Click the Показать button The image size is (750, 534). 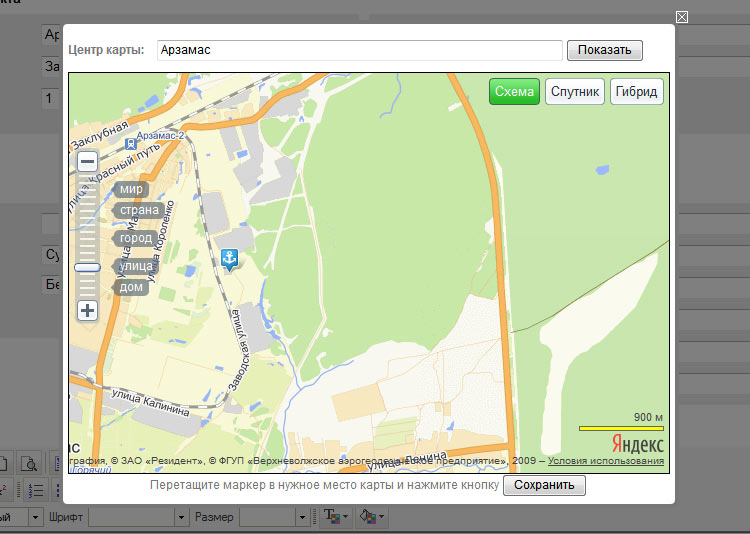click(x=605, y=50)
